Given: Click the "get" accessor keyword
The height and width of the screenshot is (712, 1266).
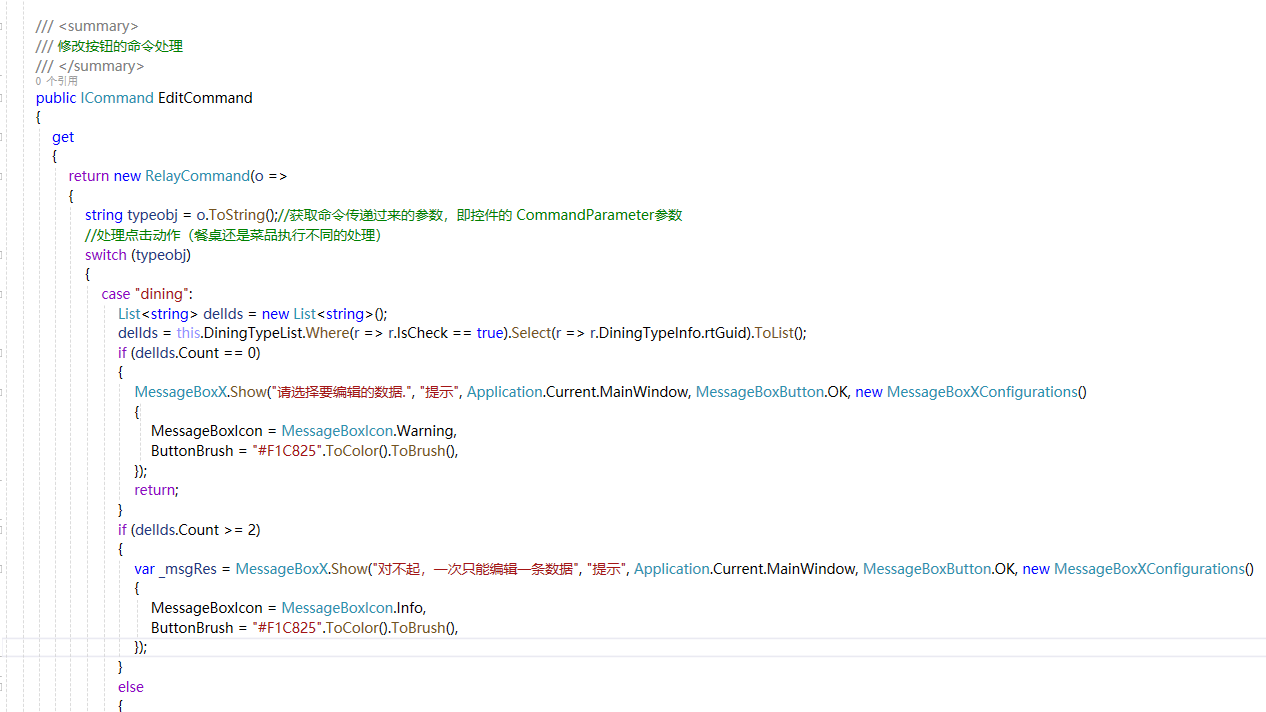Looking at the screenshot, I should pyautogui.click(x=63, y=137).
